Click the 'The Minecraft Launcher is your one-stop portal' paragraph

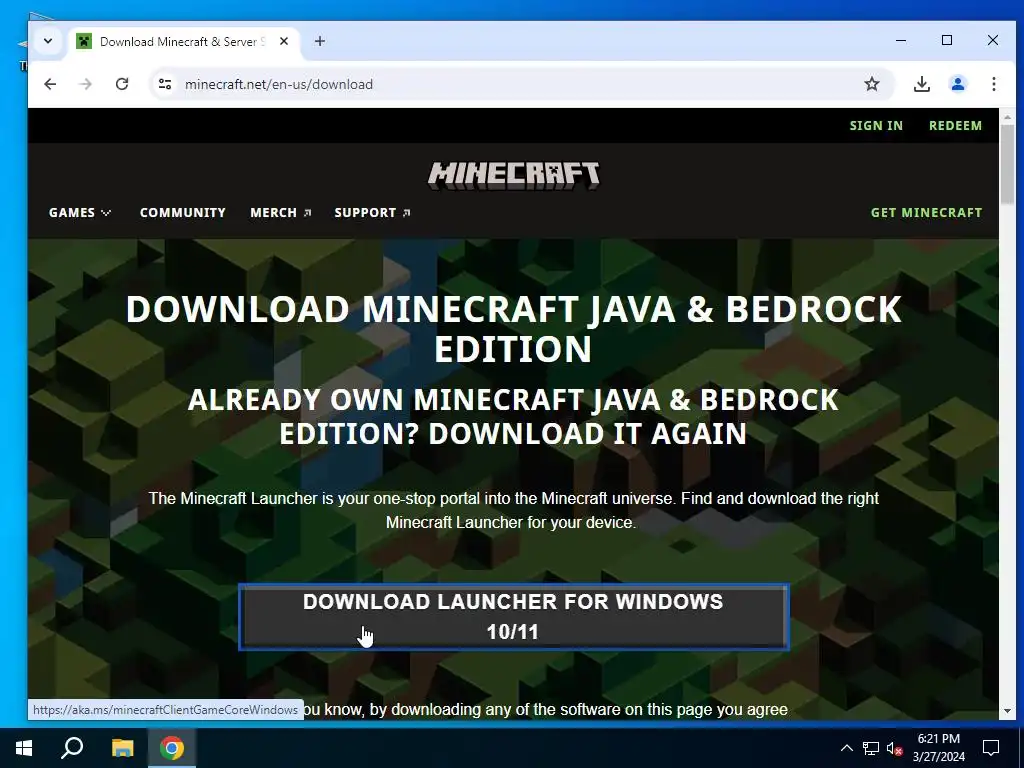[x=513, y=511]
